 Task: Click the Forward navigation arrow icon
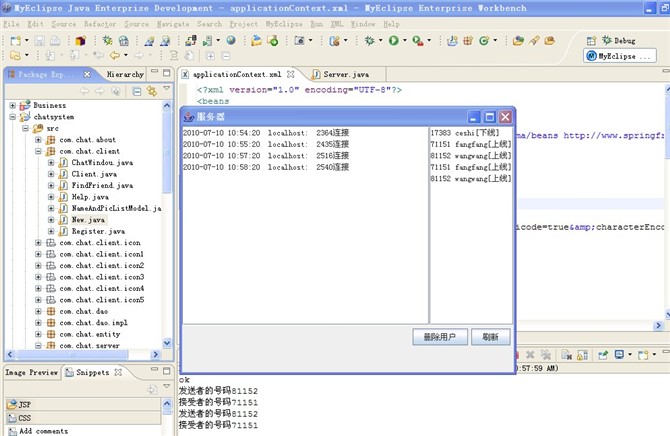pyautogui.click(x=139, y=56)
